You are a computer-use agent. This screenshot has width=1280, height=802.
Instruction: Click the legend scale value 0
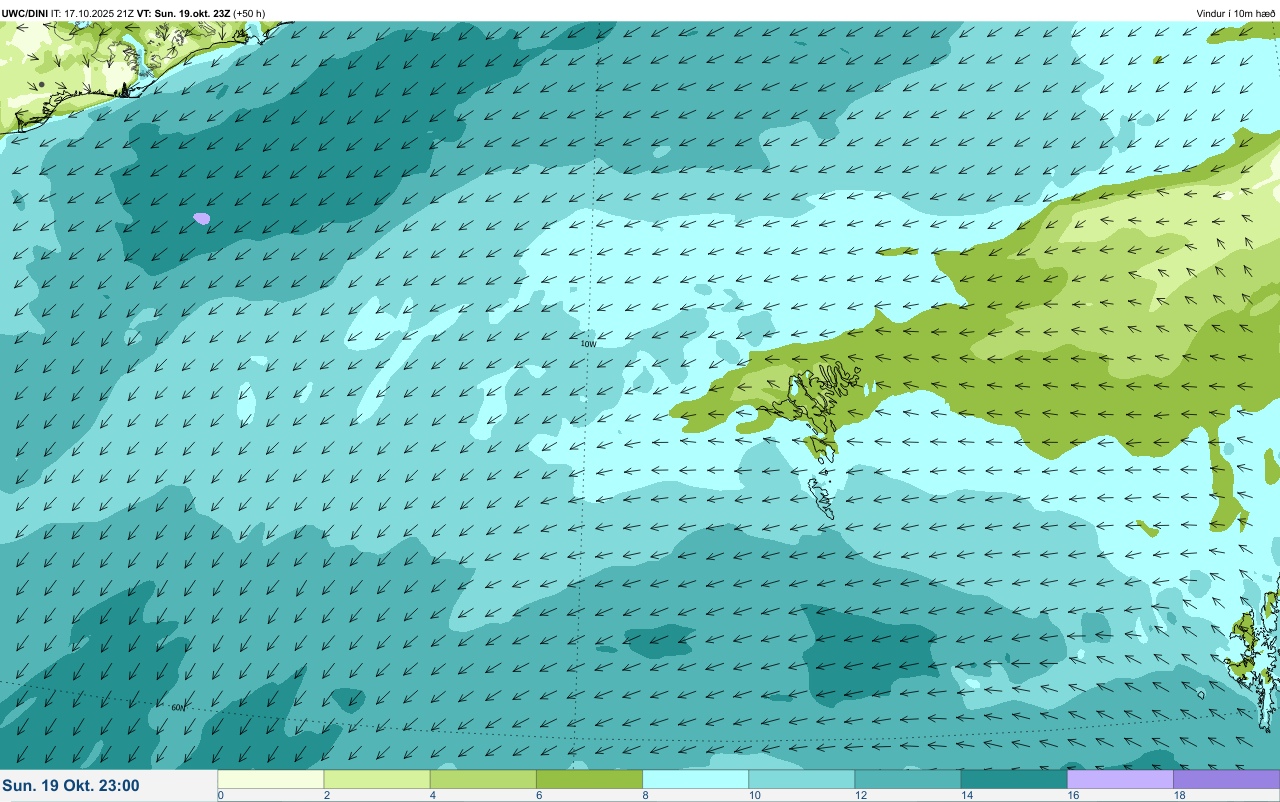(x=220, y=795)
